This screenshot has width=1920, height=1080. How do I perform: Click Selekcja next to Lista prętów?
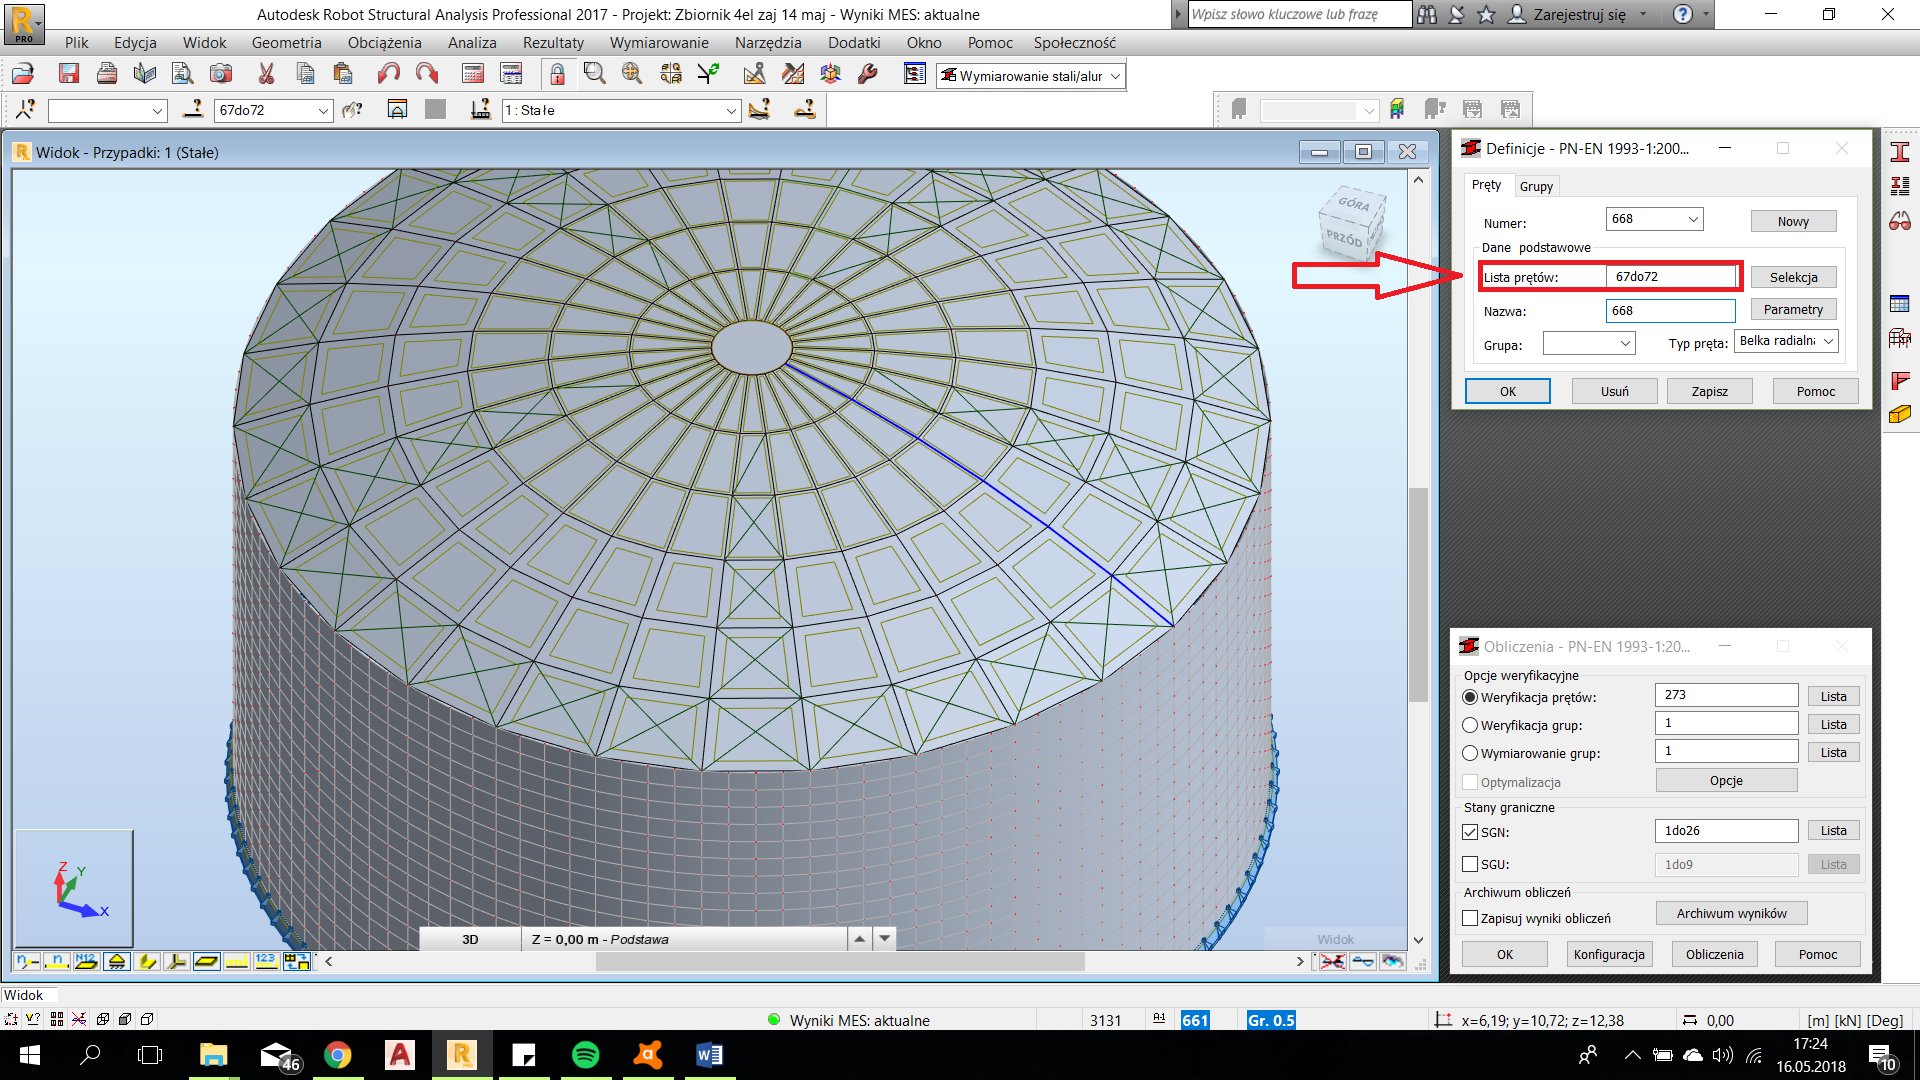click(x=1793, y=277)
